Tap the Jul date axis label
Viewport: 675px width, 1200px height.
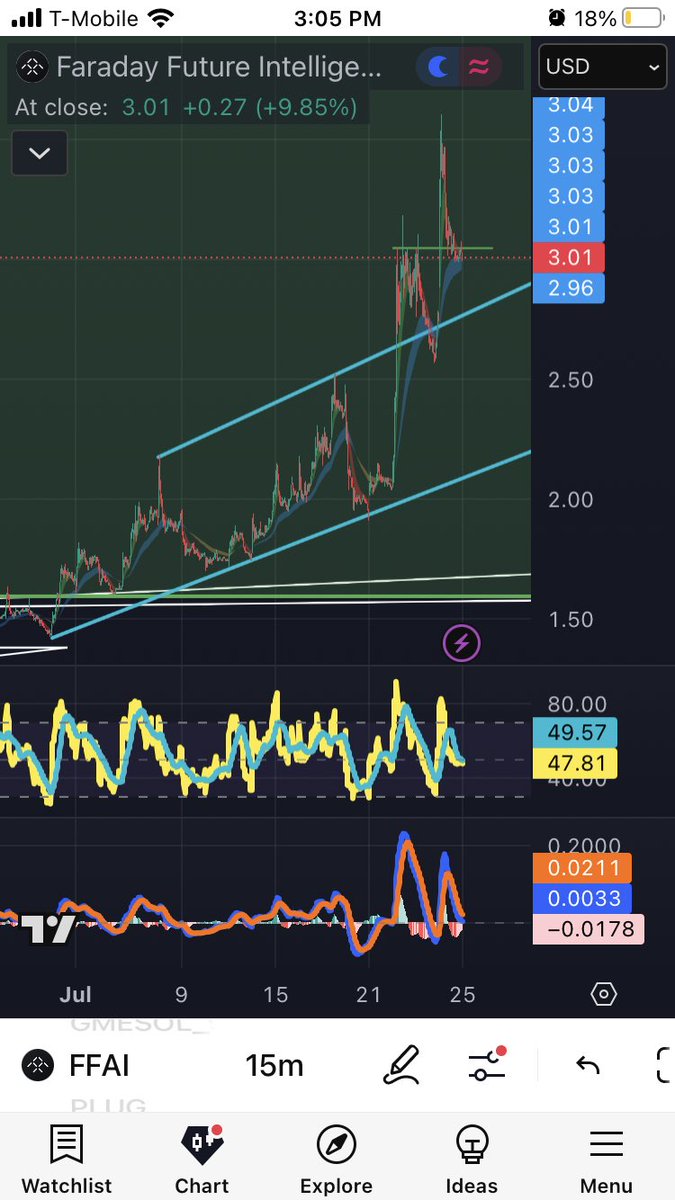click(x=75, y=995)
